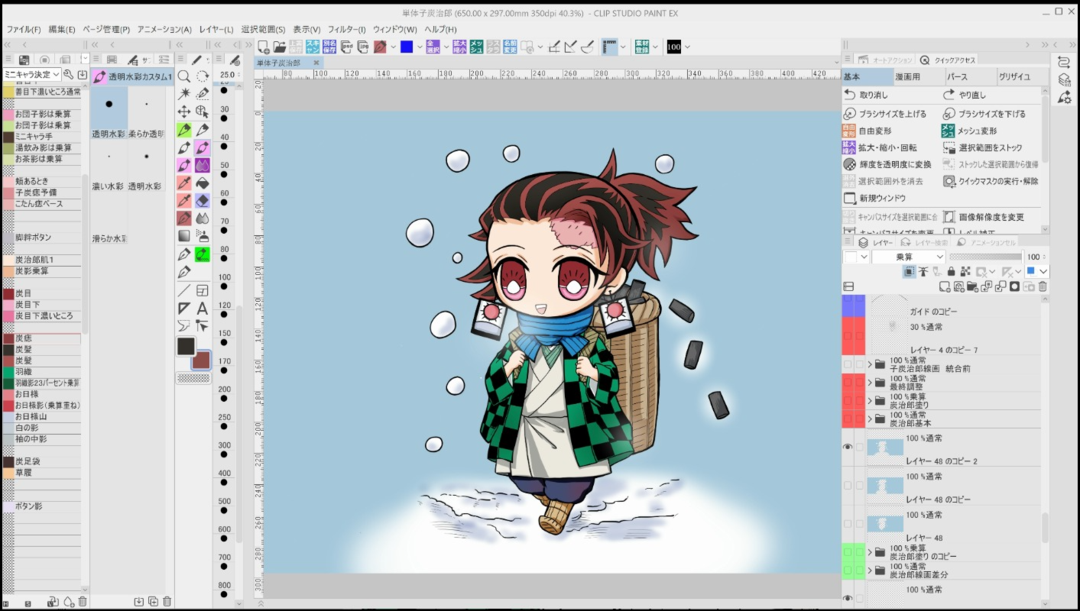Select the 透明水彩 sub tool
This screenshot has height=611, width=1080.
109,113
